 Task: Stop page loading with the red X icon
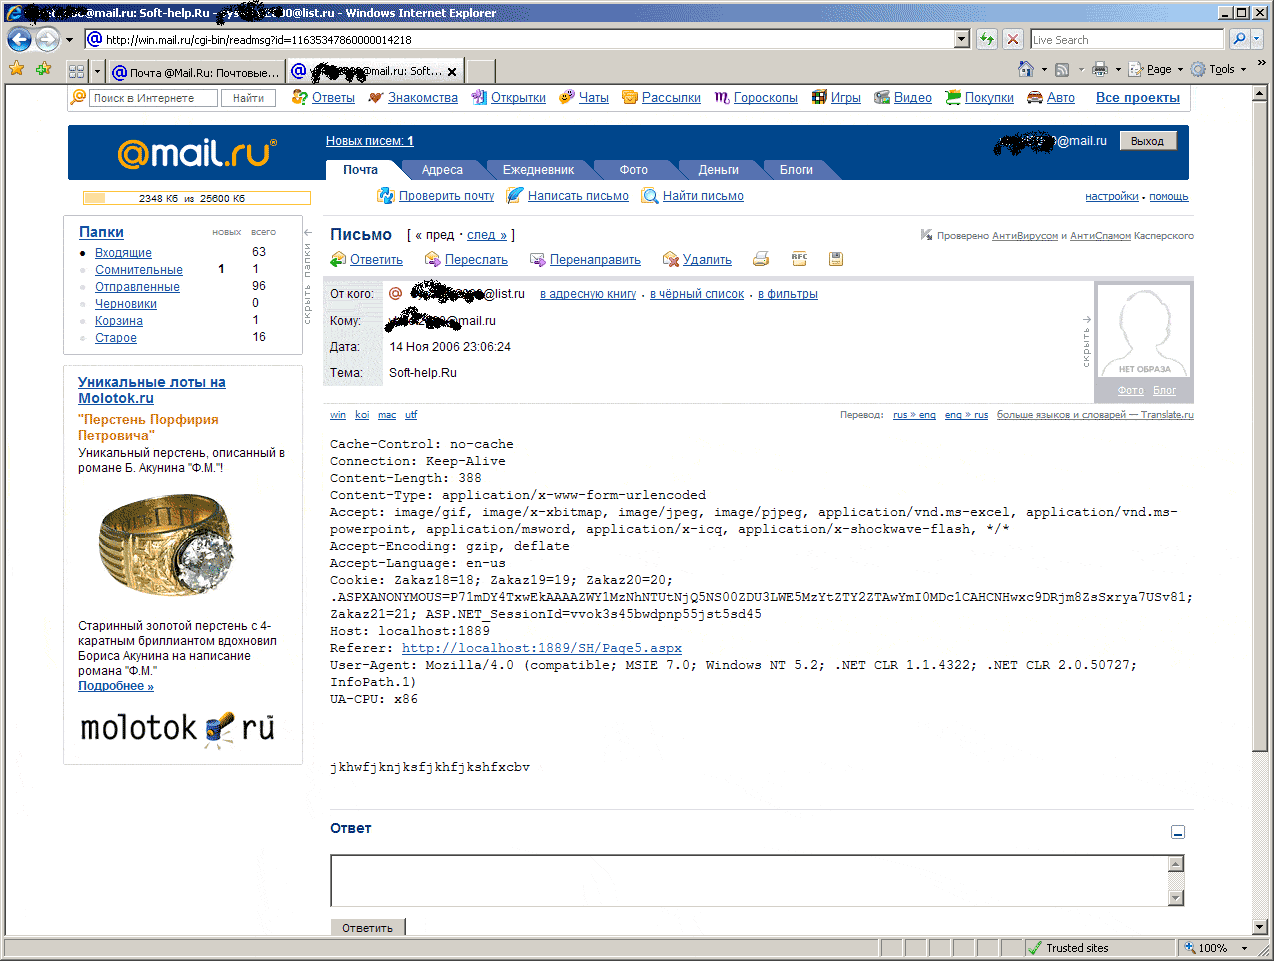1013,39
